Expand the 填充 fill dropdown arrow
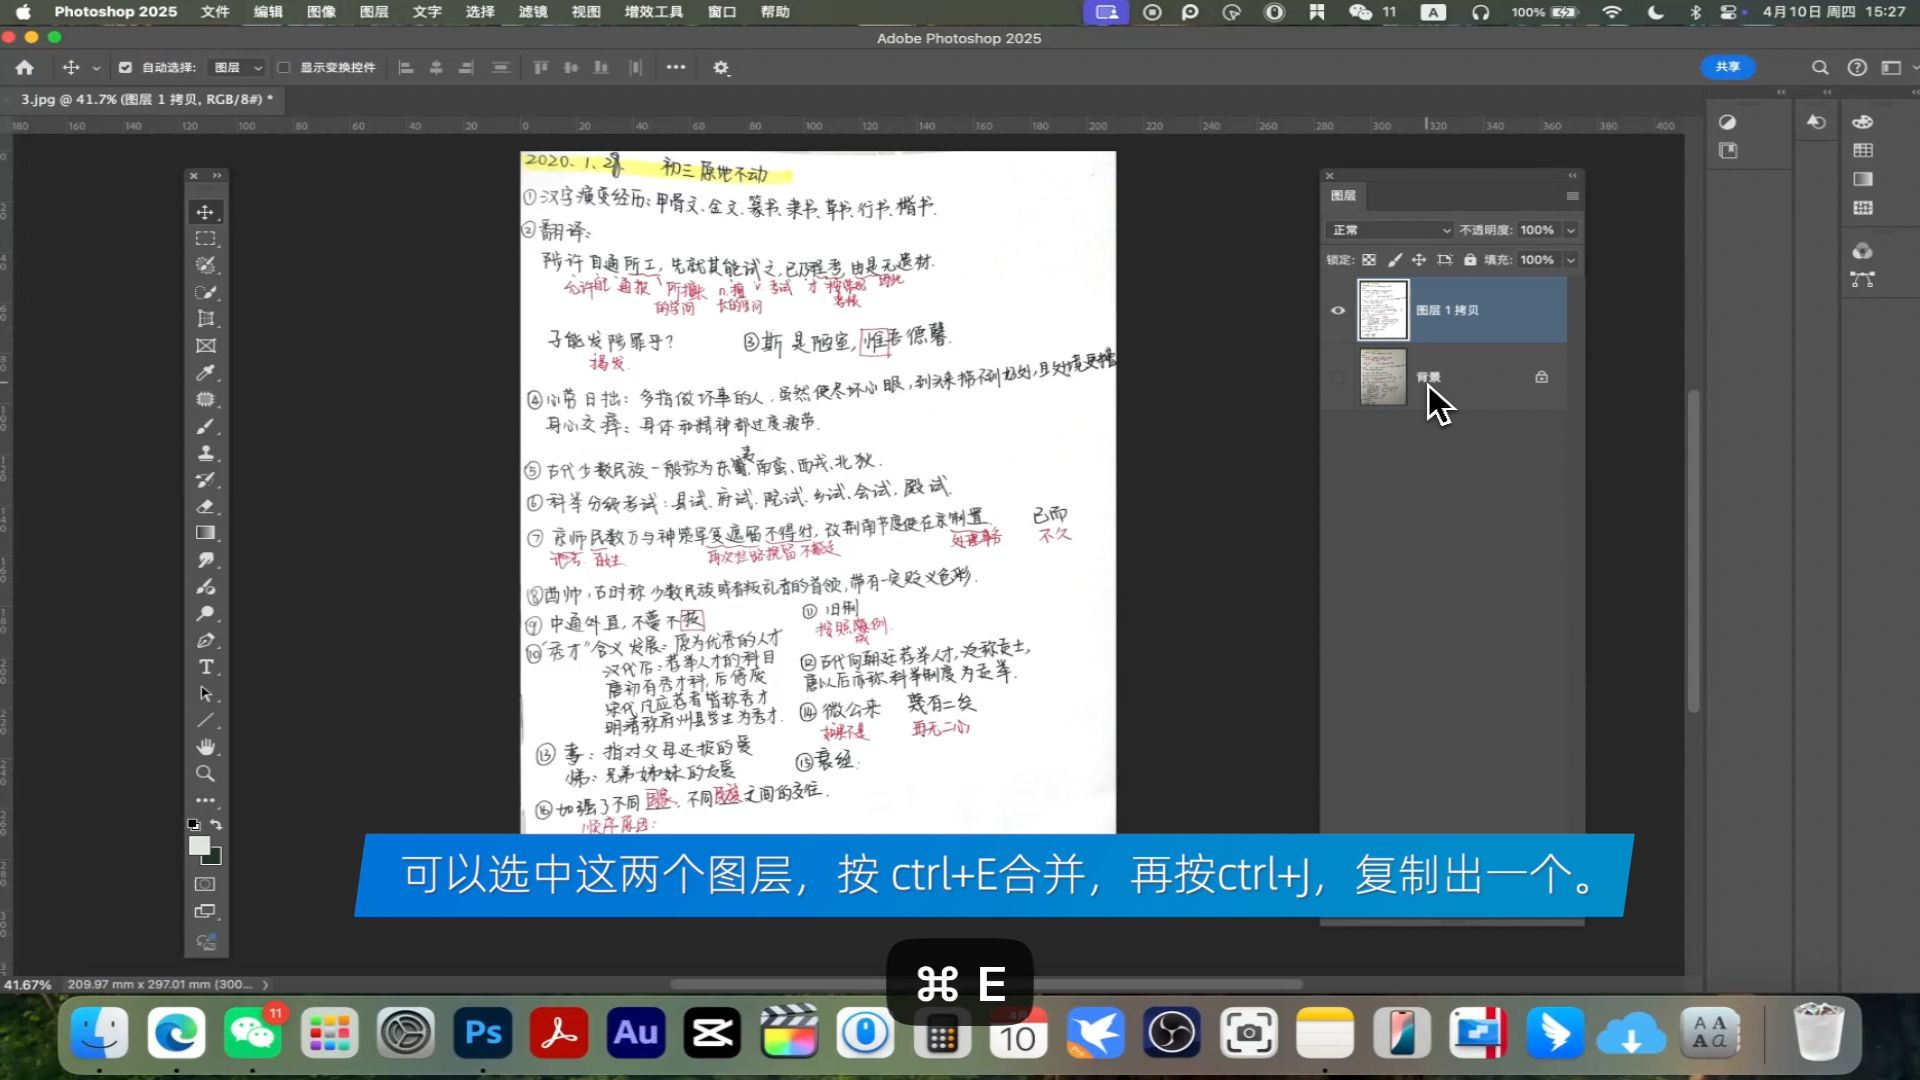This screenshot has height=1080, width=1920. 1571,260
